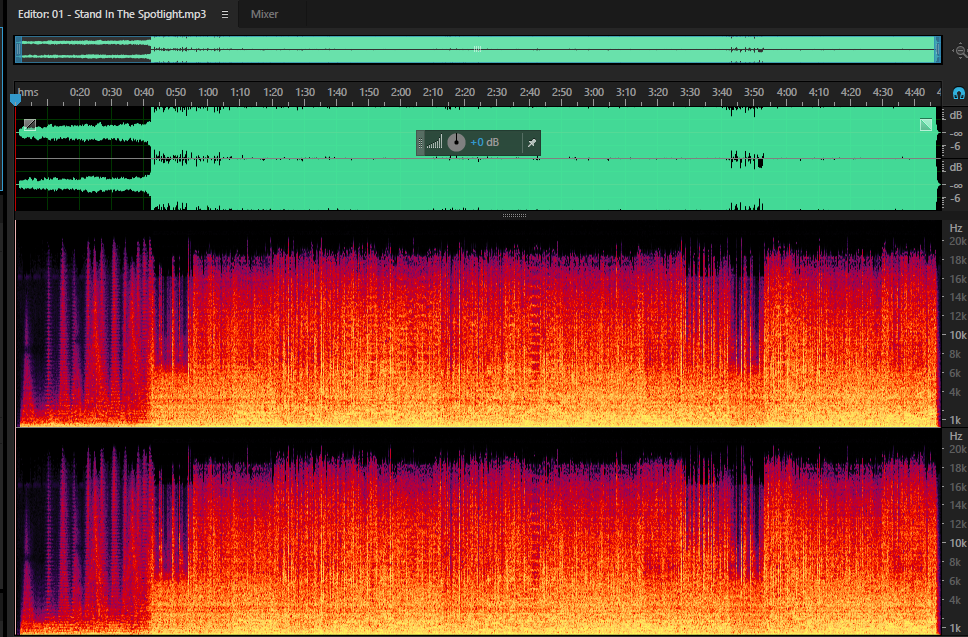
Task: Click the 1:00 mark on the ruler
Action: (x=208, y=92)
